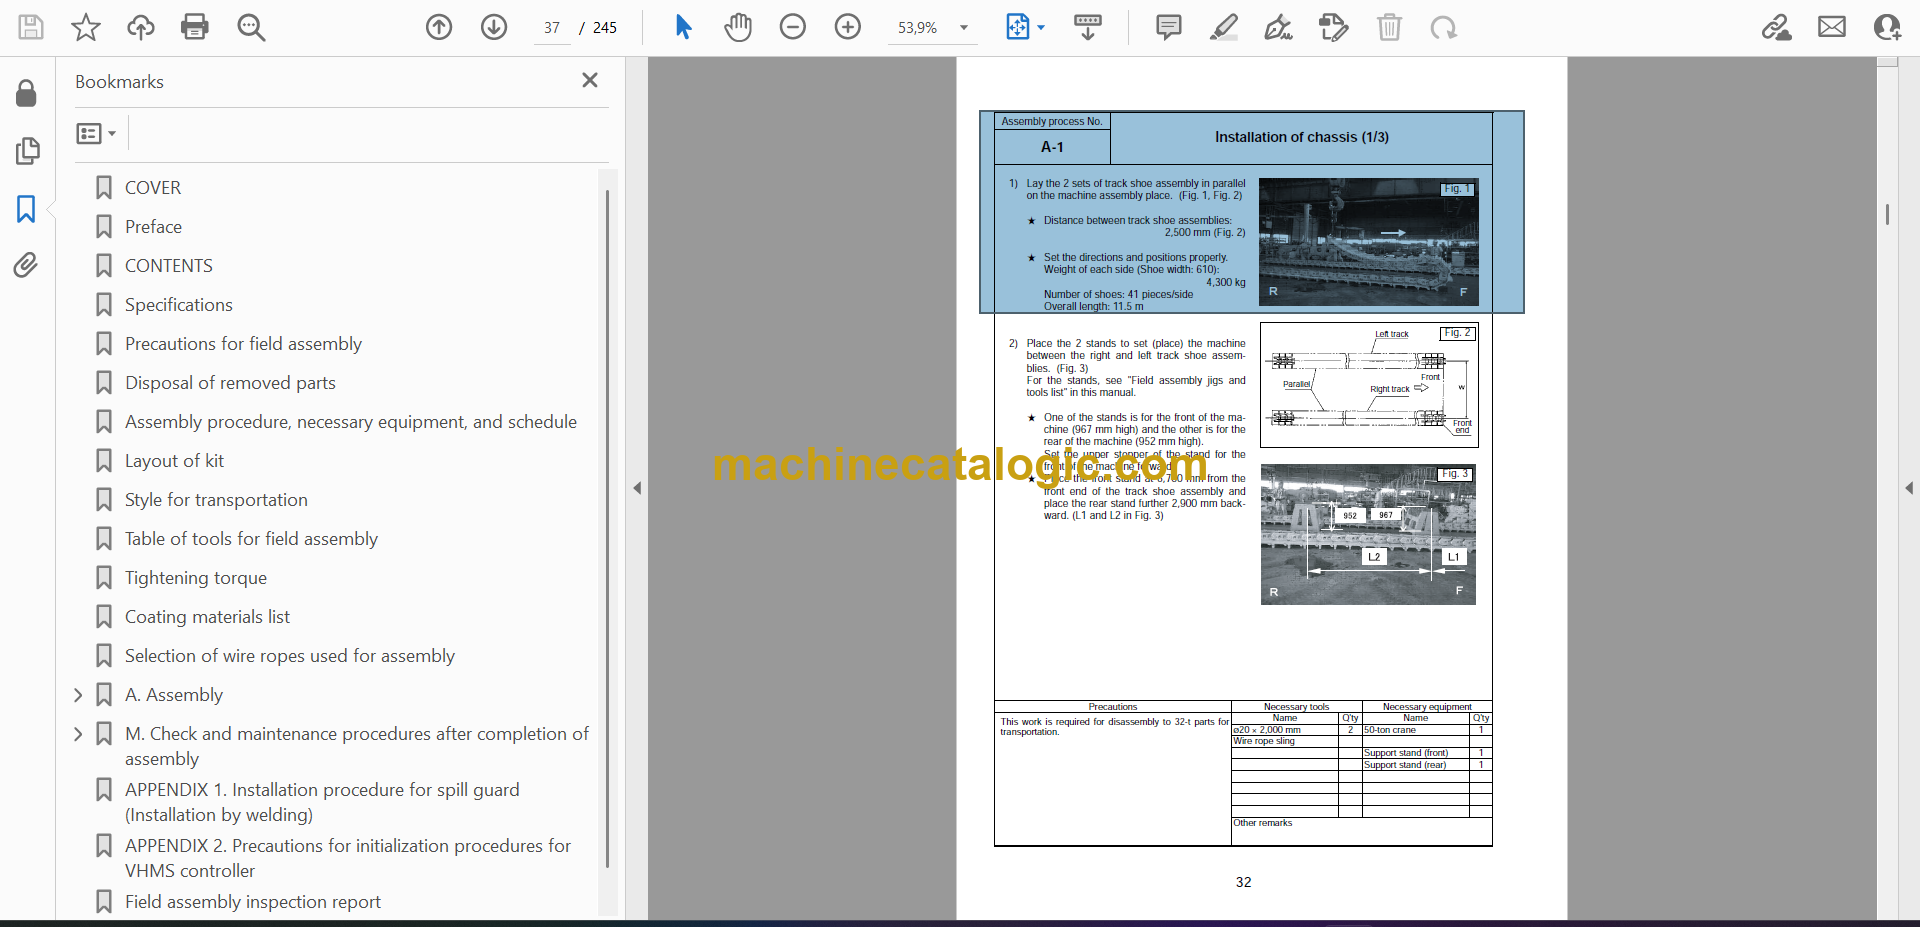1920x927 pixels.
Task: Close the Bookmarks panel
Action: coord(590,80)
